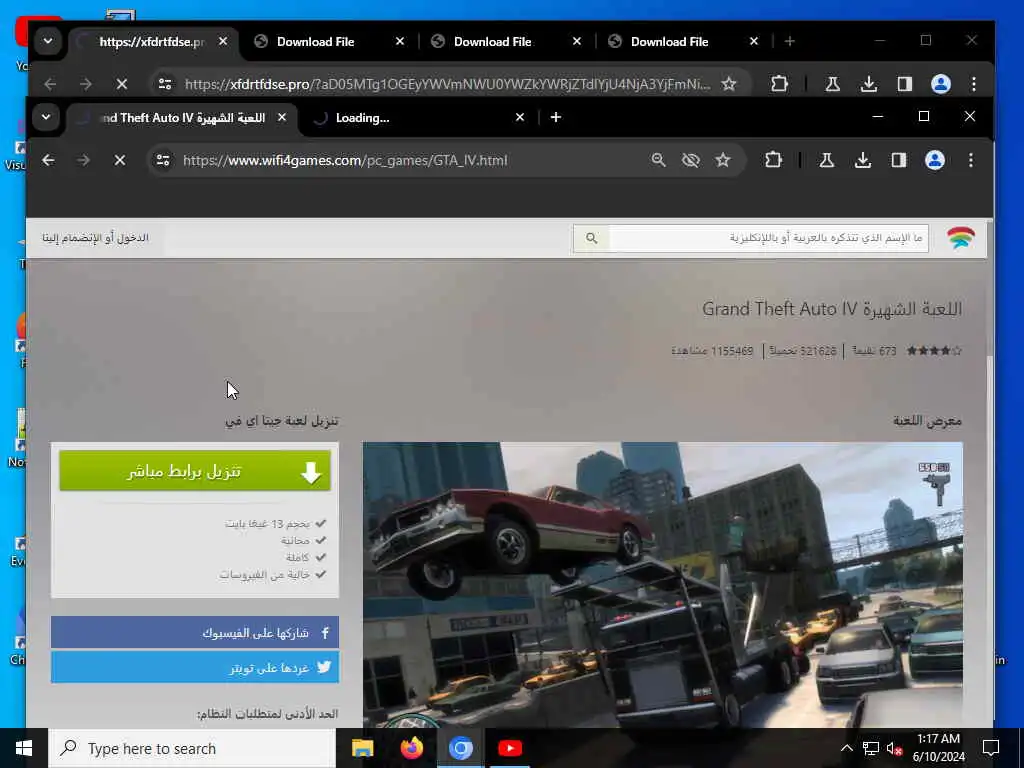Viewport: 1024px width, 768px height.
Task: Open tab search dropdown in background window
Action: tap(48, 41)
